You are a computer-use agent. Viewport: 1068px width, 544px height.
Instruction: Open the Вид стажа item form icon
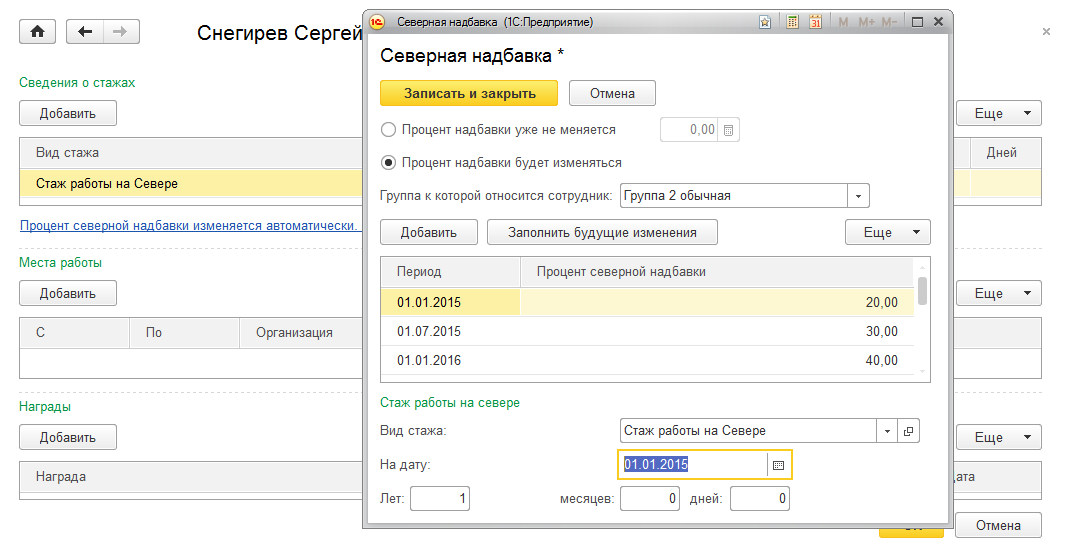(x=908, y=431)
